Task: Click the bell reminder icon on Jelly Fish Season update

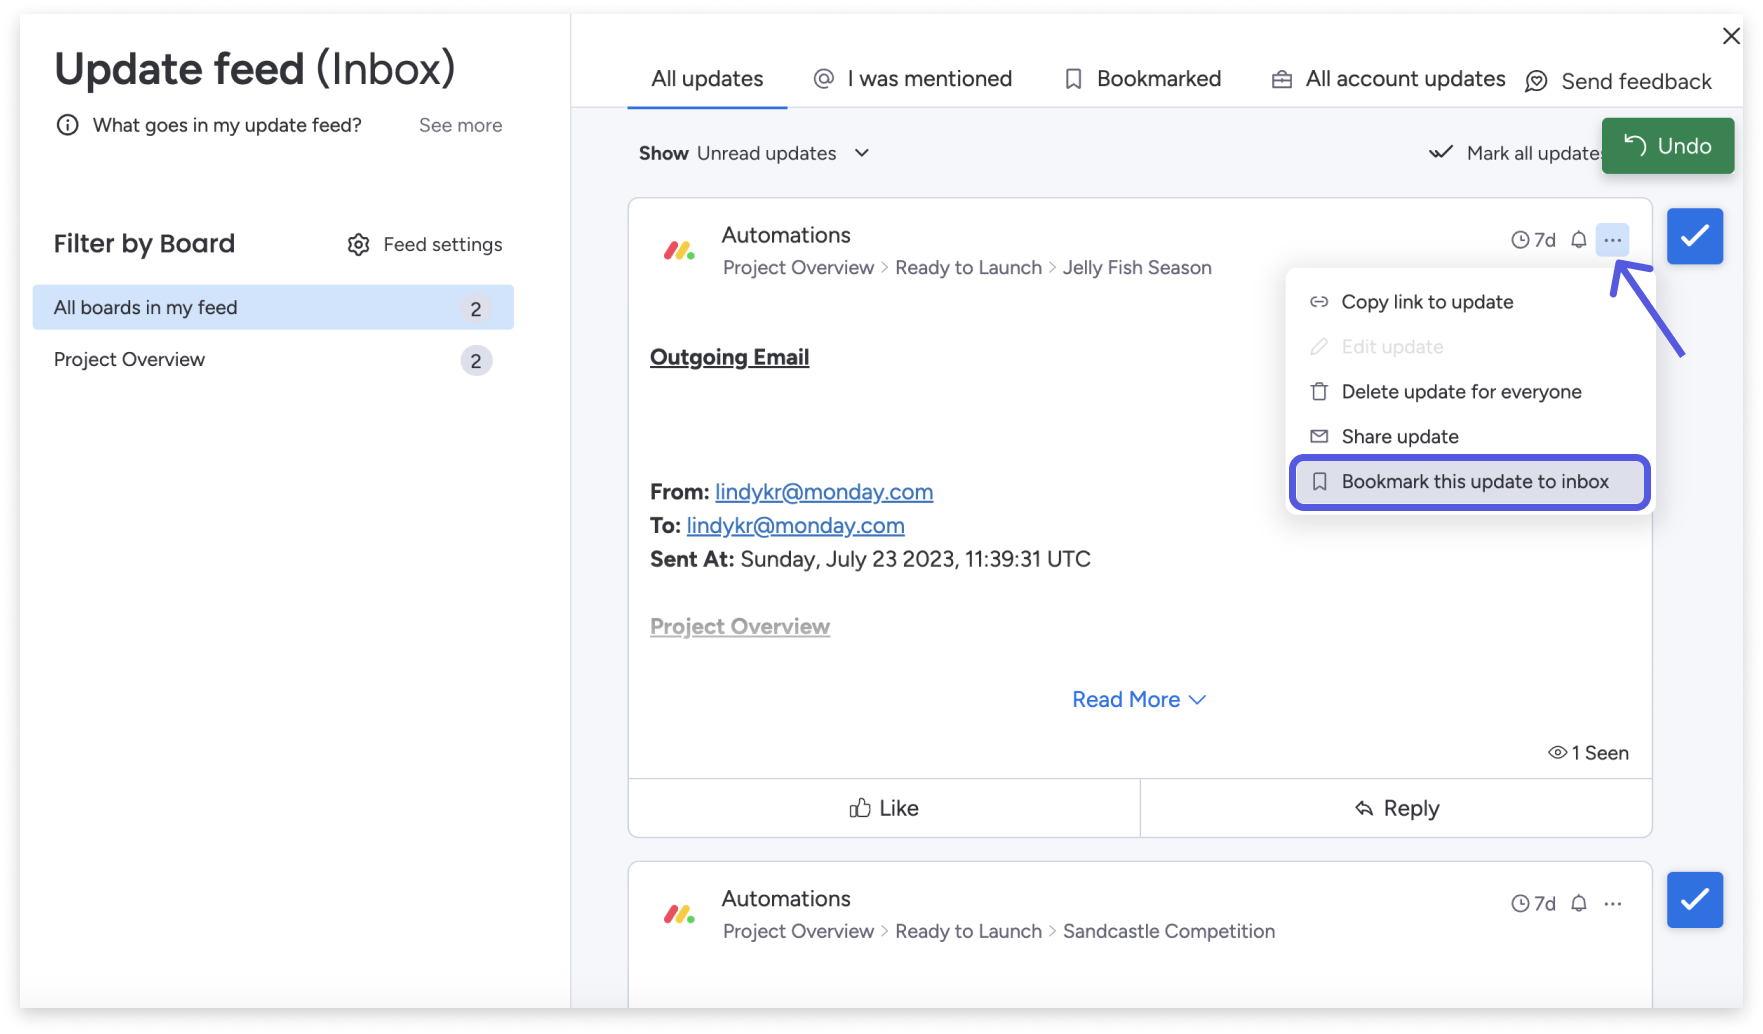Action: pyautogui.click(x=1578, y=240)
